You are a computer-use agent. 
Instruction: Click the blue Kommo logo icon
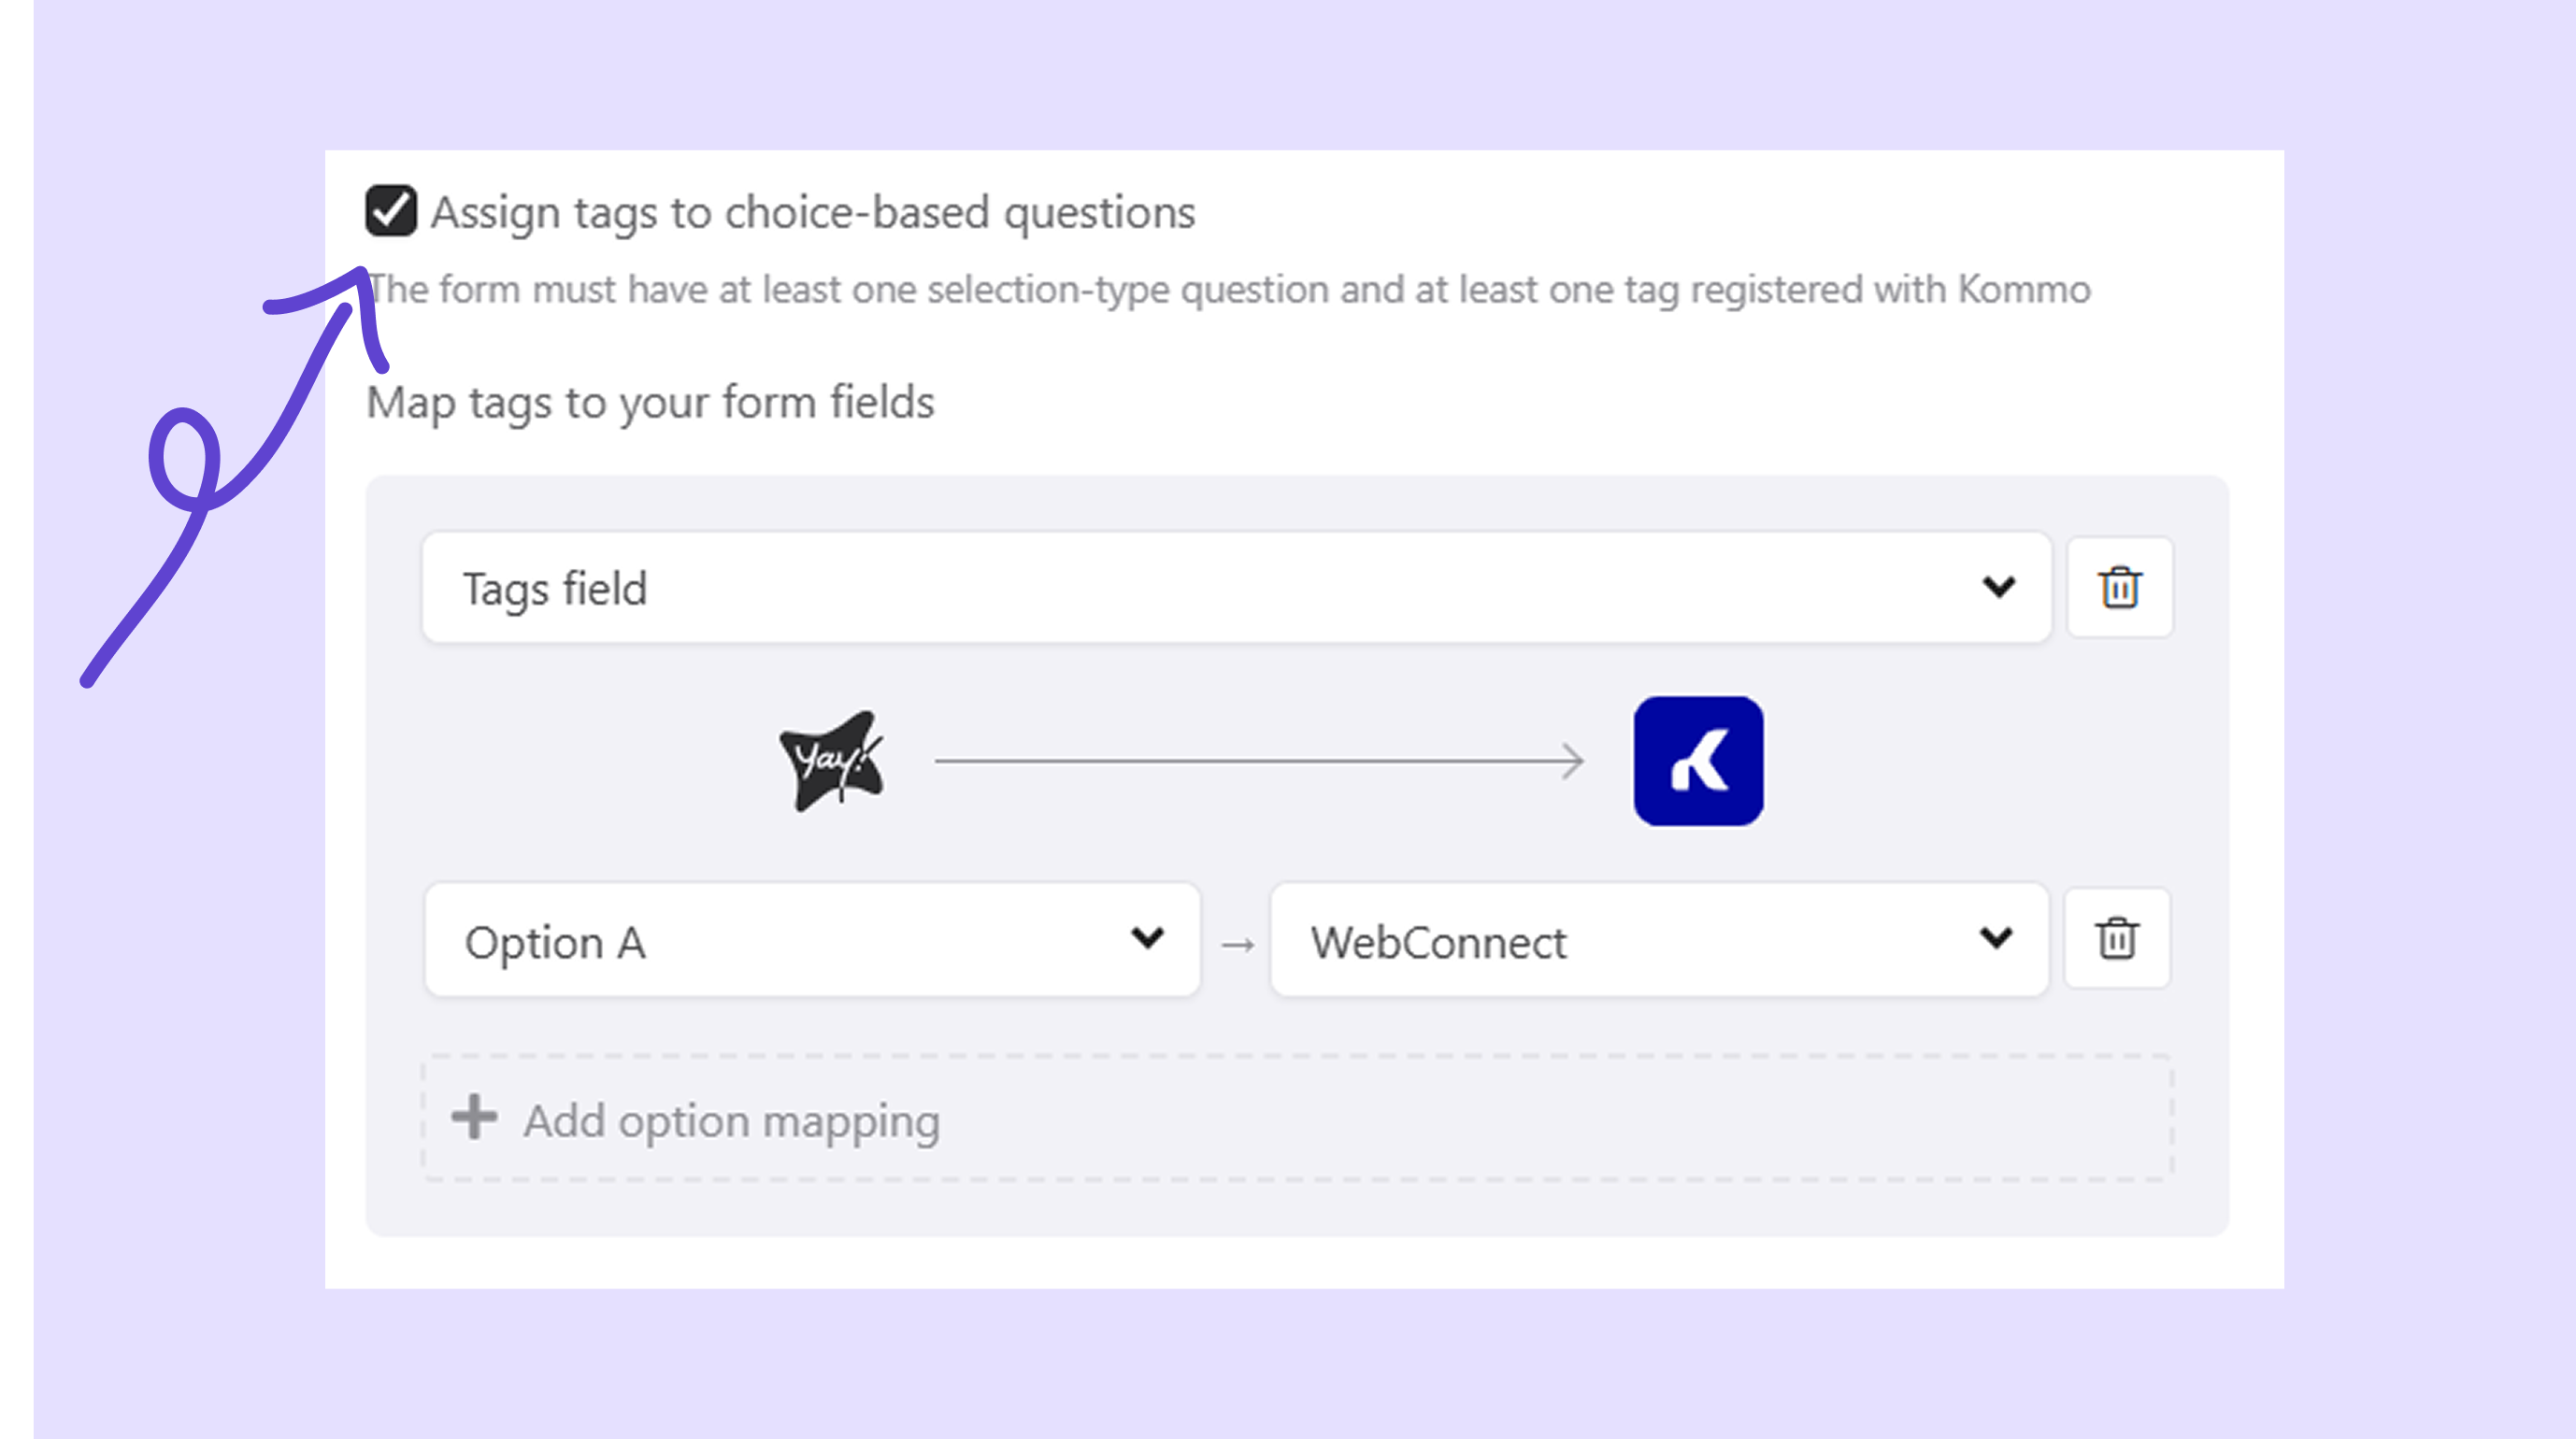1698,761
